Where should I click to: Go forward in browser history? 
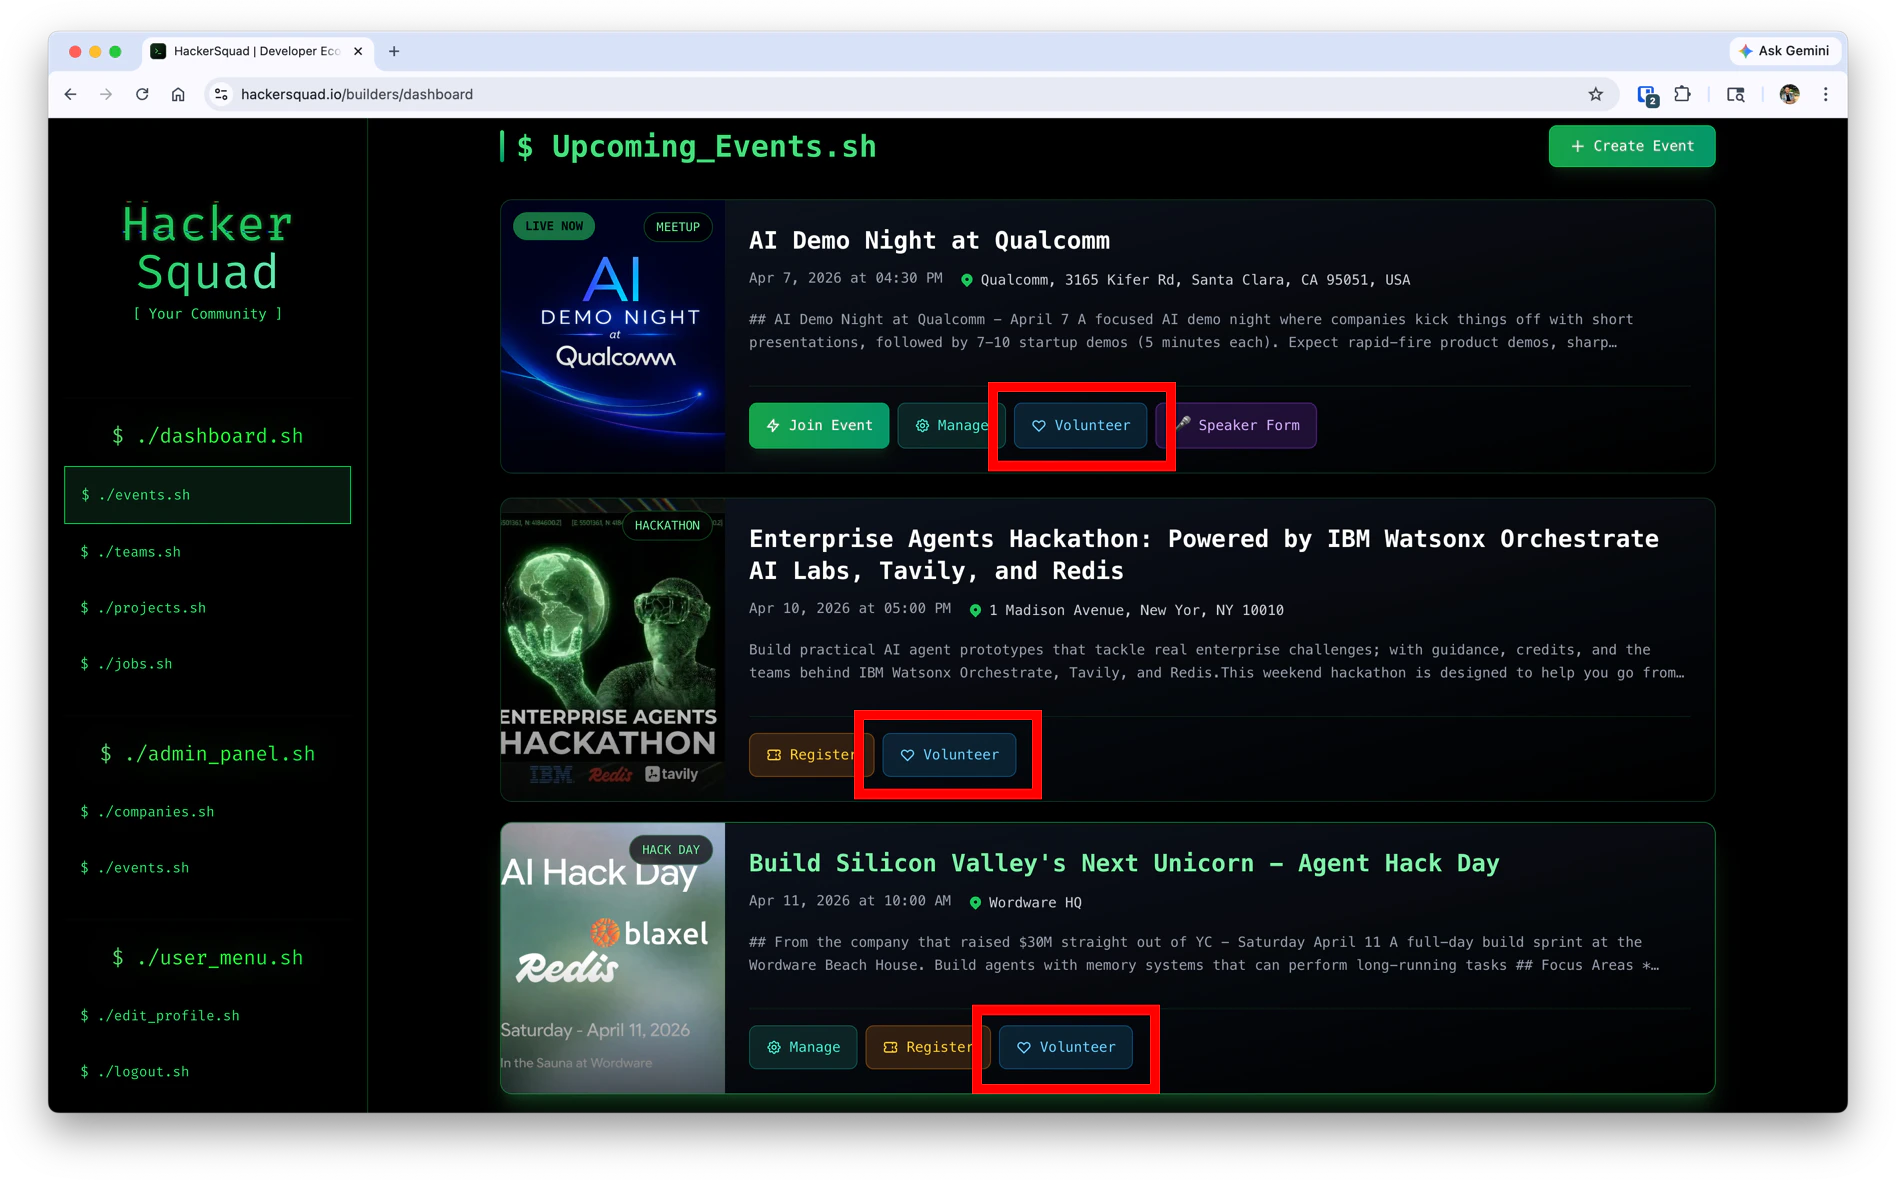[x=106, y=94]
